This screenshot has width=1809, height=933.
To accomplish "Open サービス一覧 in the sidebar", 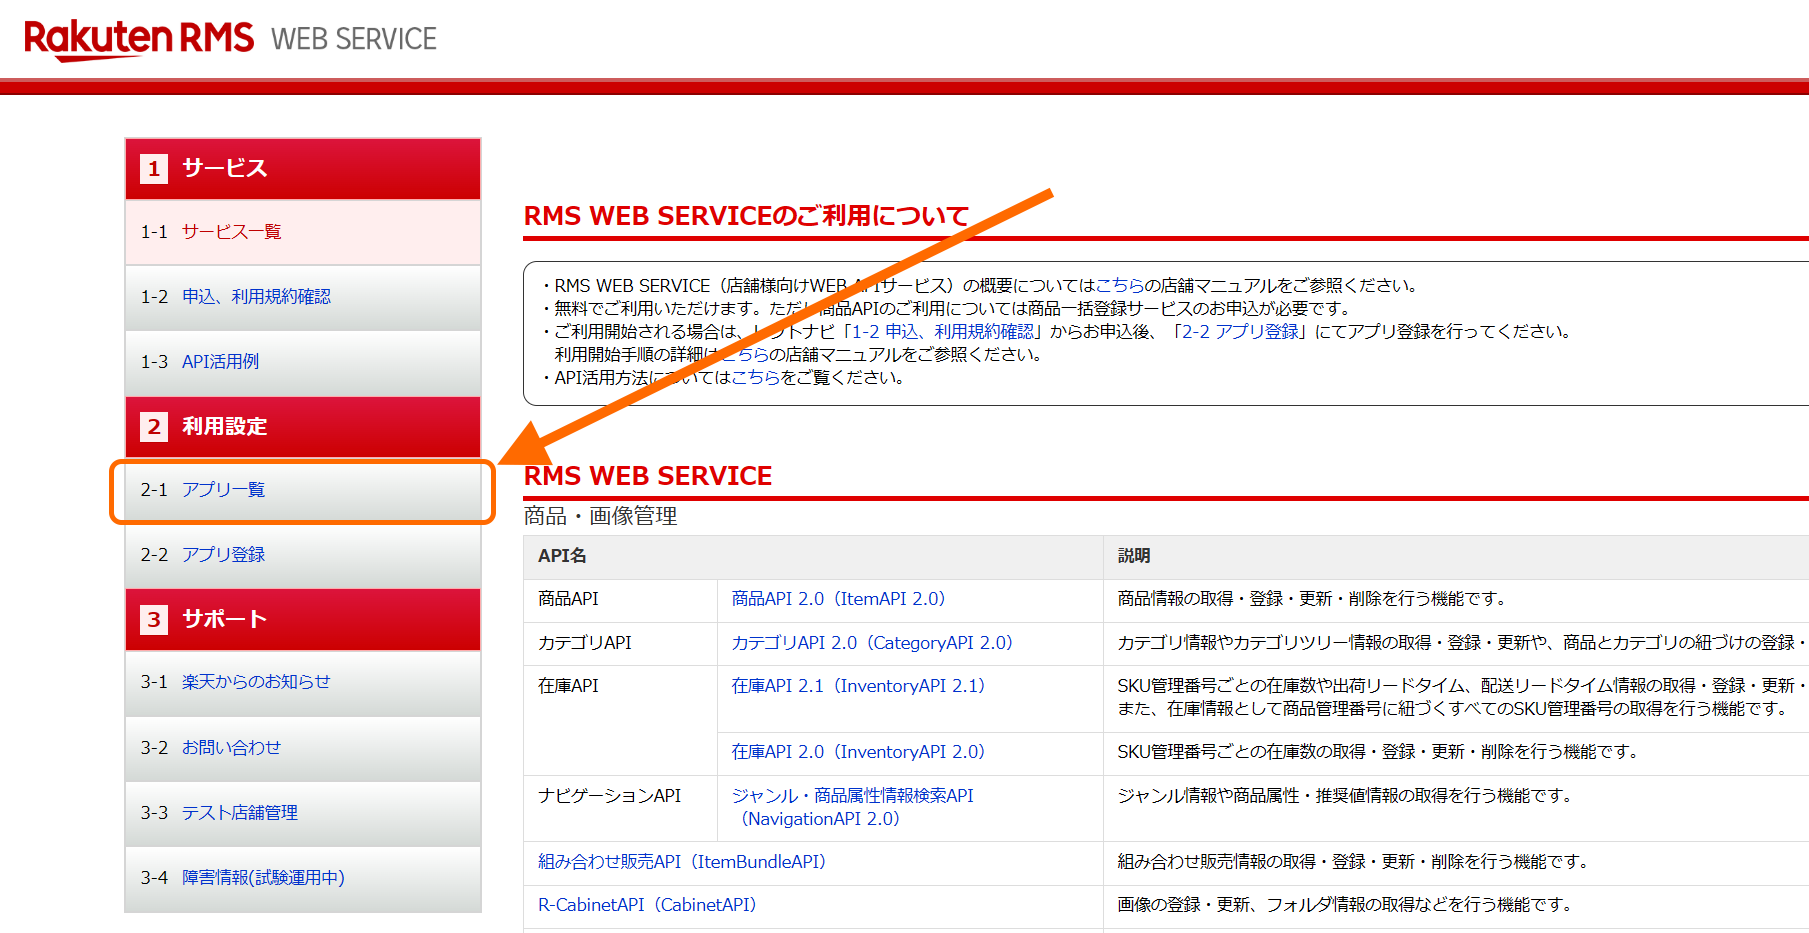I will coord(231,232).
